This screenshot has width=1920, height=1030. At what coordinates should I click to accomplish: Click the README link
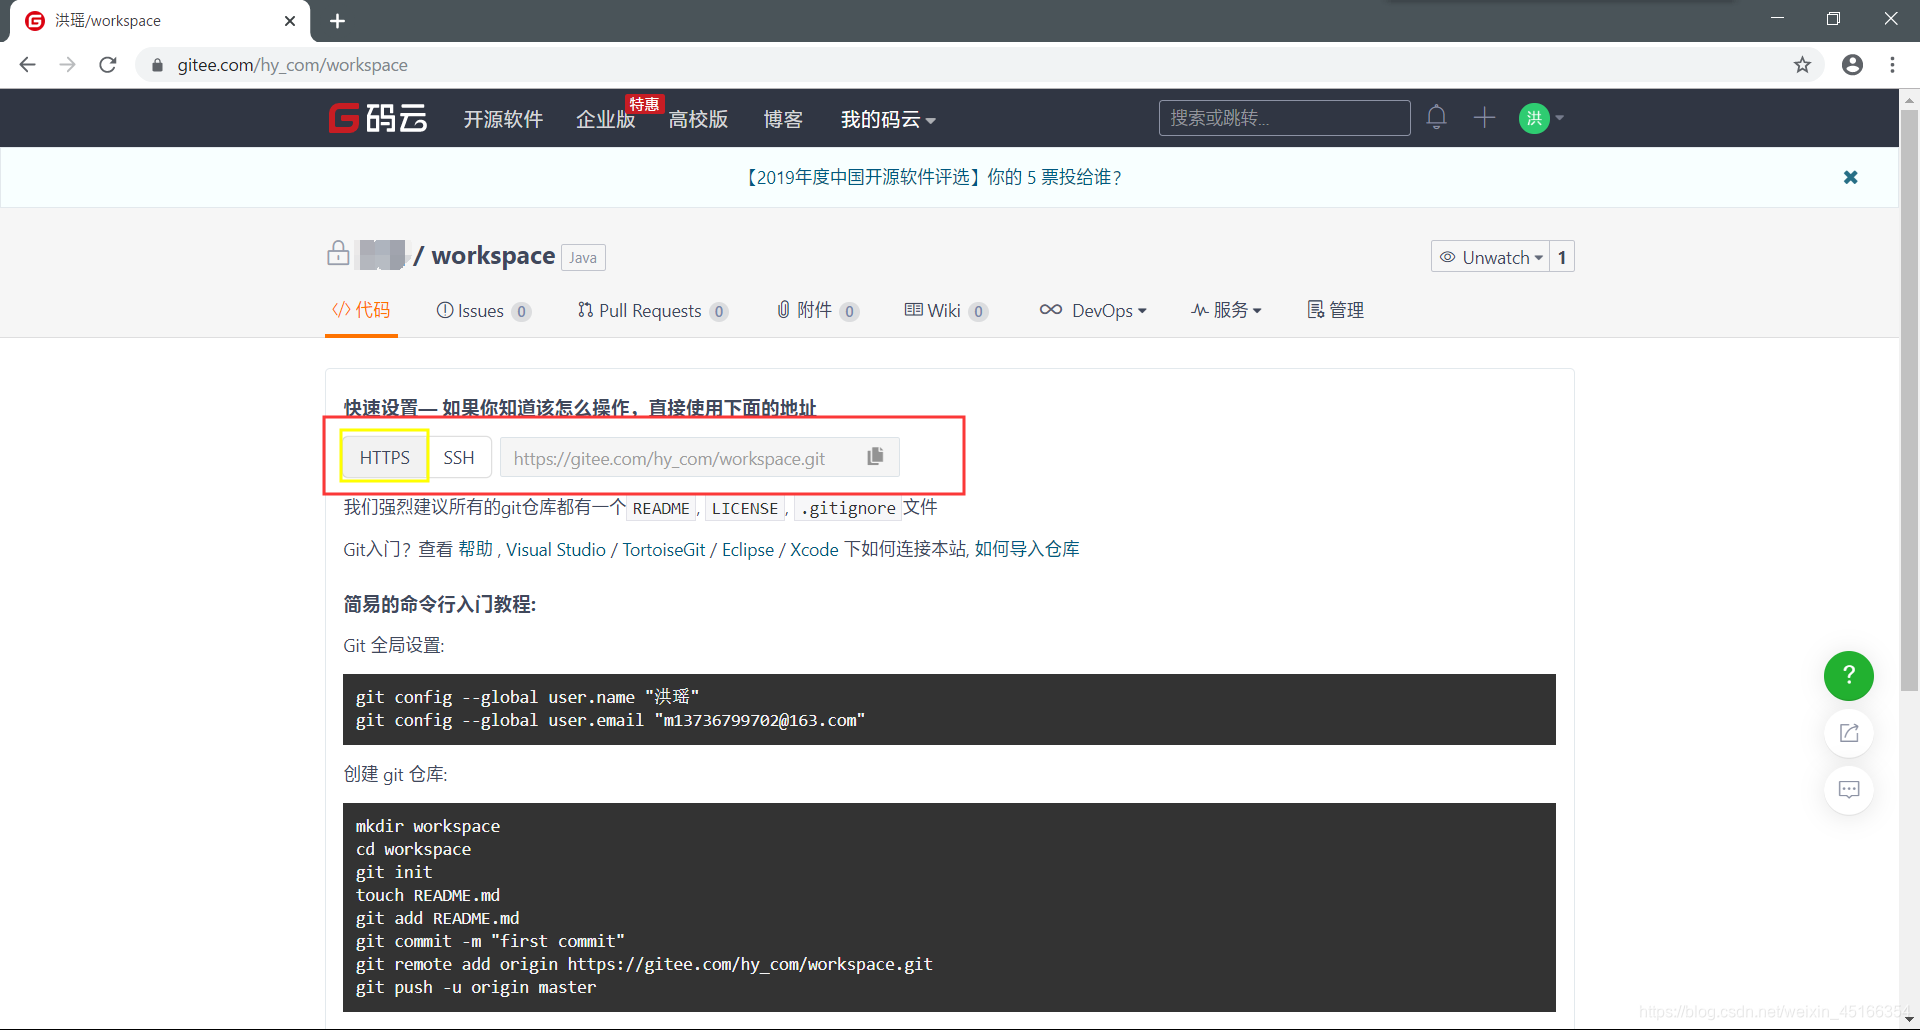pos(661,508)
